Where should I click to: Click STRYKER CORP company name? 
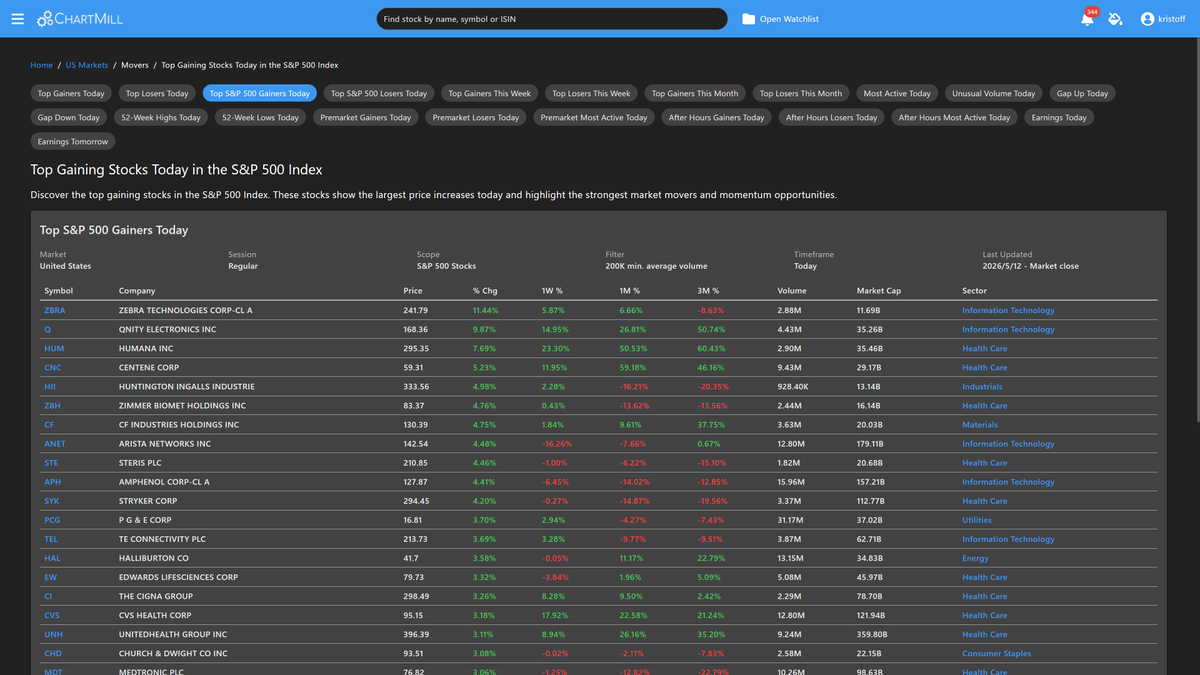[x=148, y=501]
